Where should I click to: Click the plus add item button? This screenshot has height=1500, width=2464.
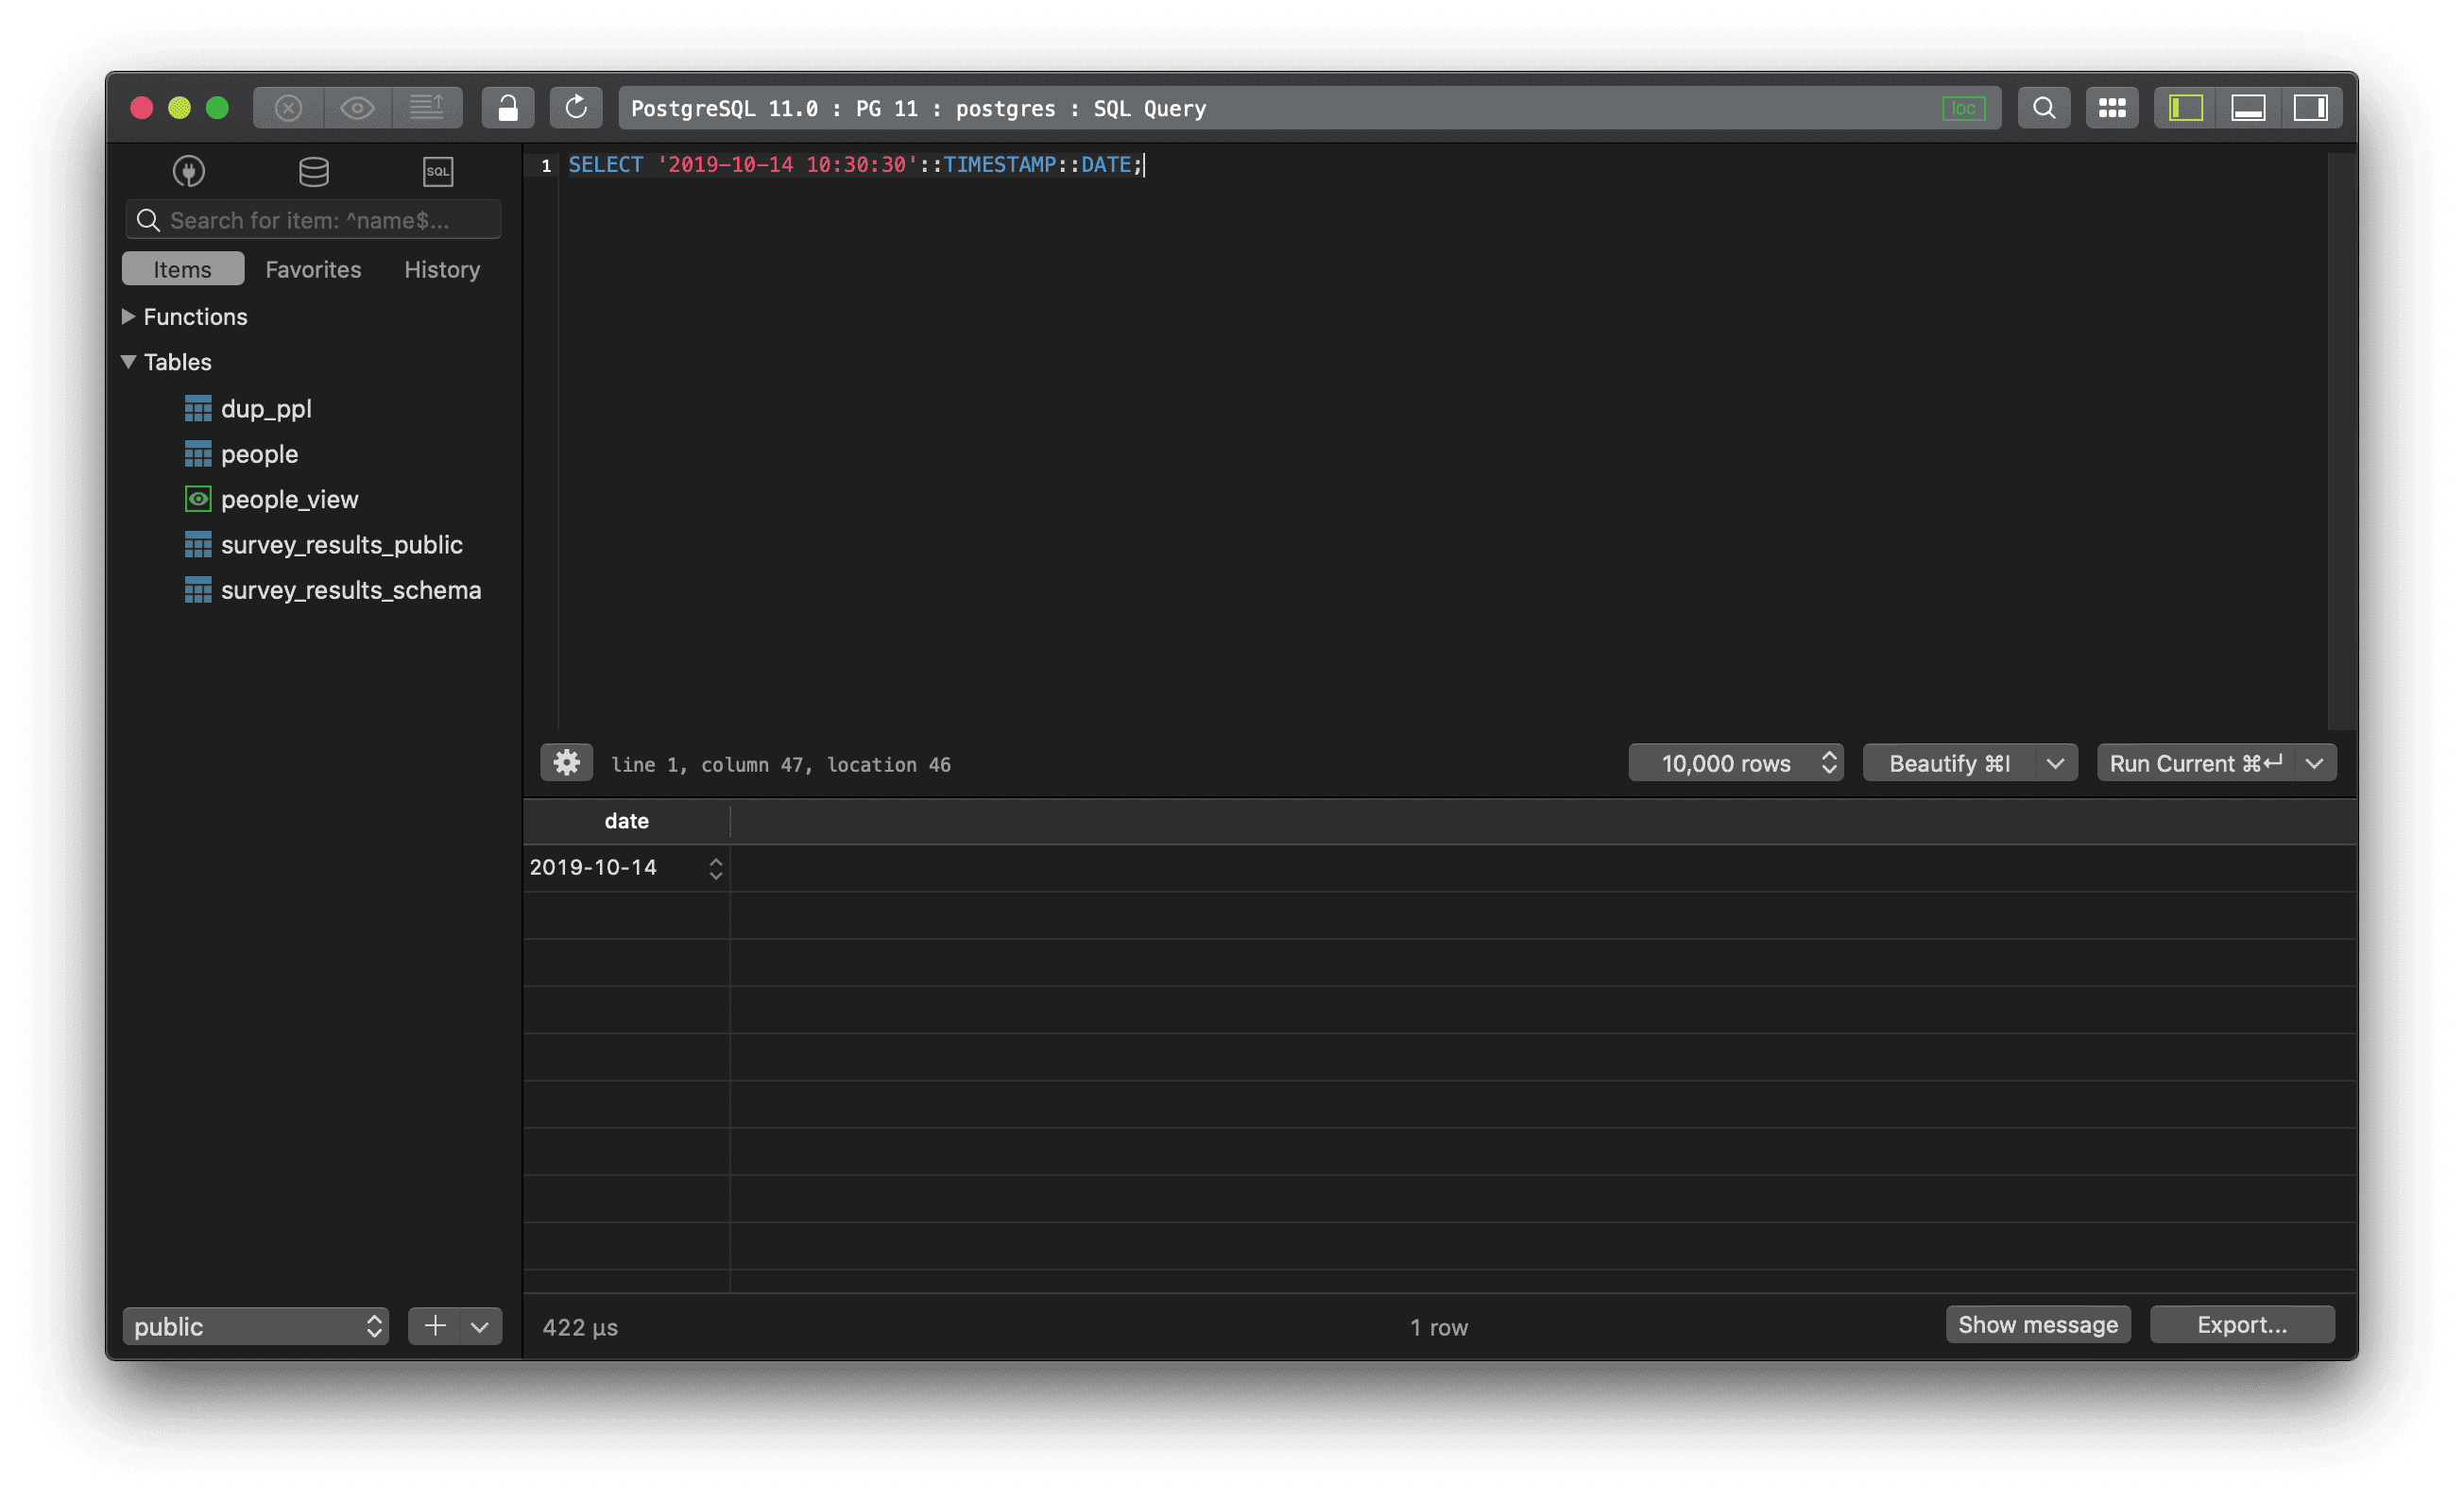pyautogui.click(x=434, y=1326)
